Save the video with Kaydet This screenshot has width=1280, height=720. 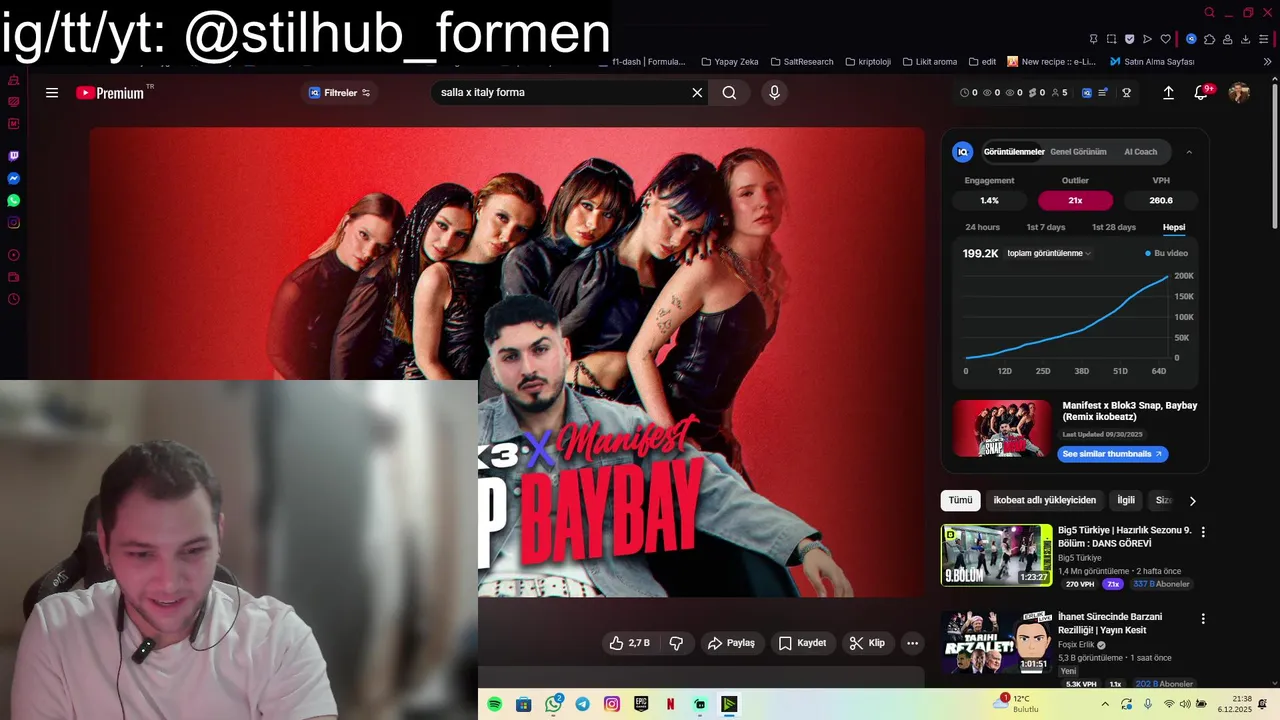(802, 643)
